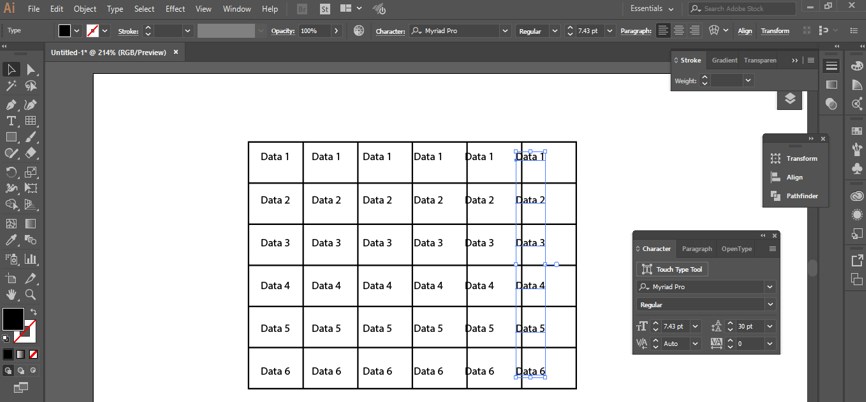Open the stroke color dropdown in control bar

point(104,31)
